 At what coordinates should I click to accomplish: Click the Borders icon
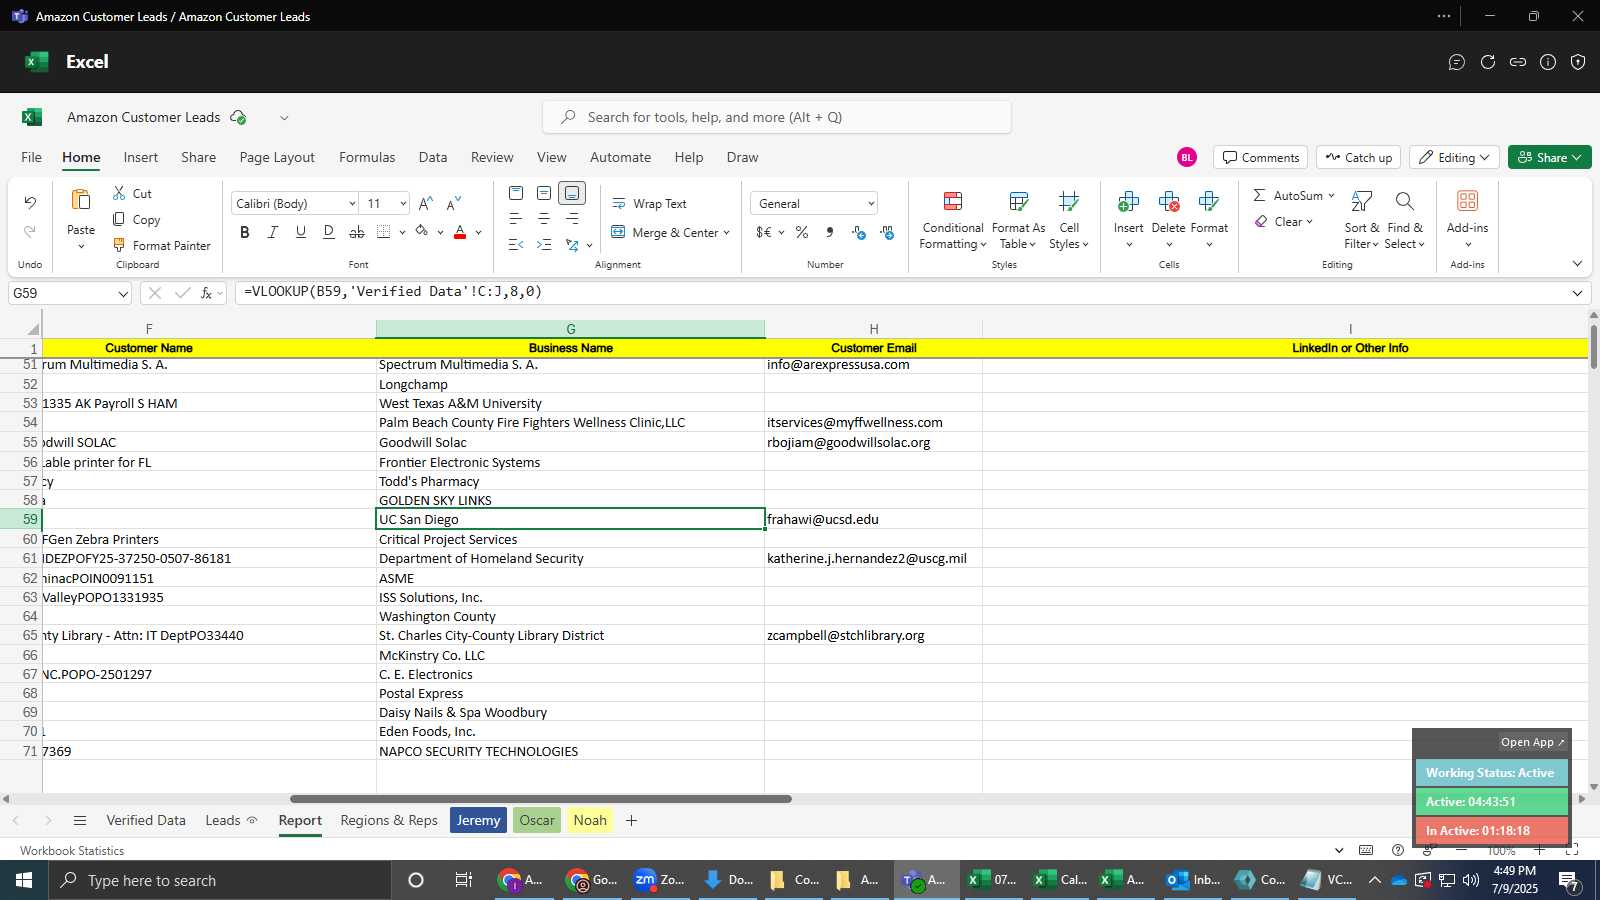tap(384, 232)
